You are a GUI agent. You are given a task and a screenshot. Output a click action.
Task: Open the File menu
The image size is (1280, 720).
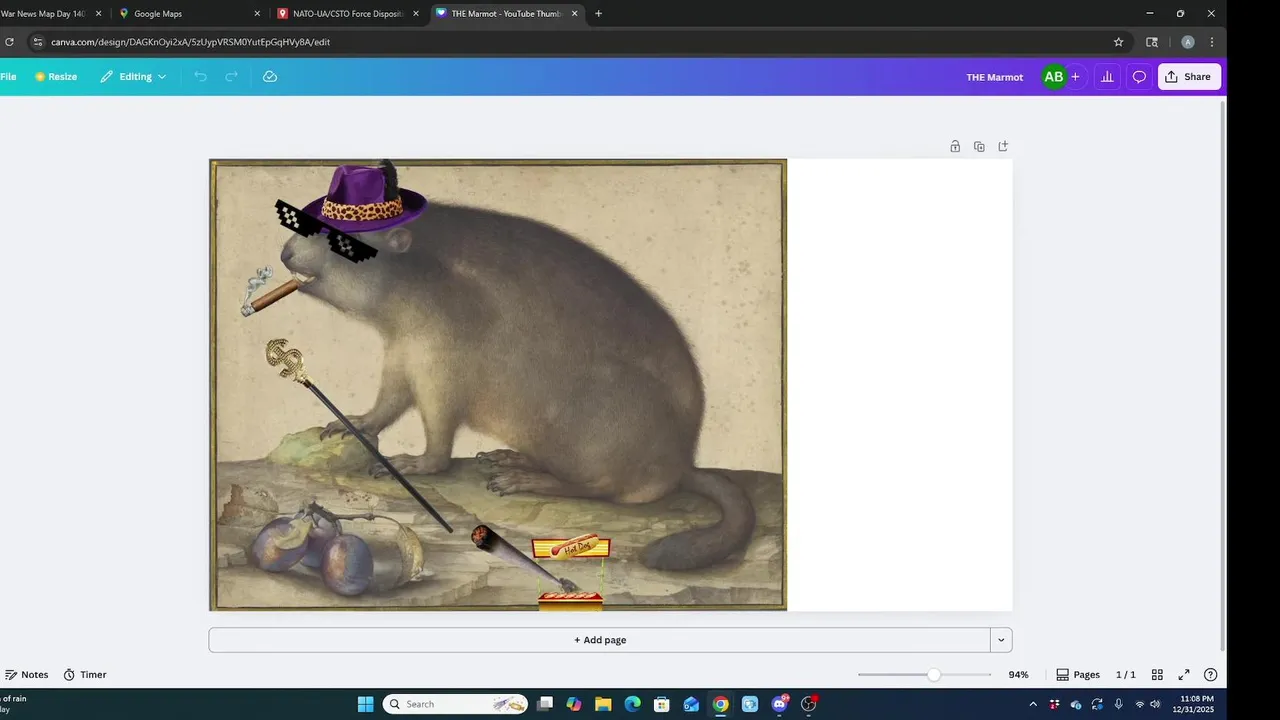(x=8, y=77)
